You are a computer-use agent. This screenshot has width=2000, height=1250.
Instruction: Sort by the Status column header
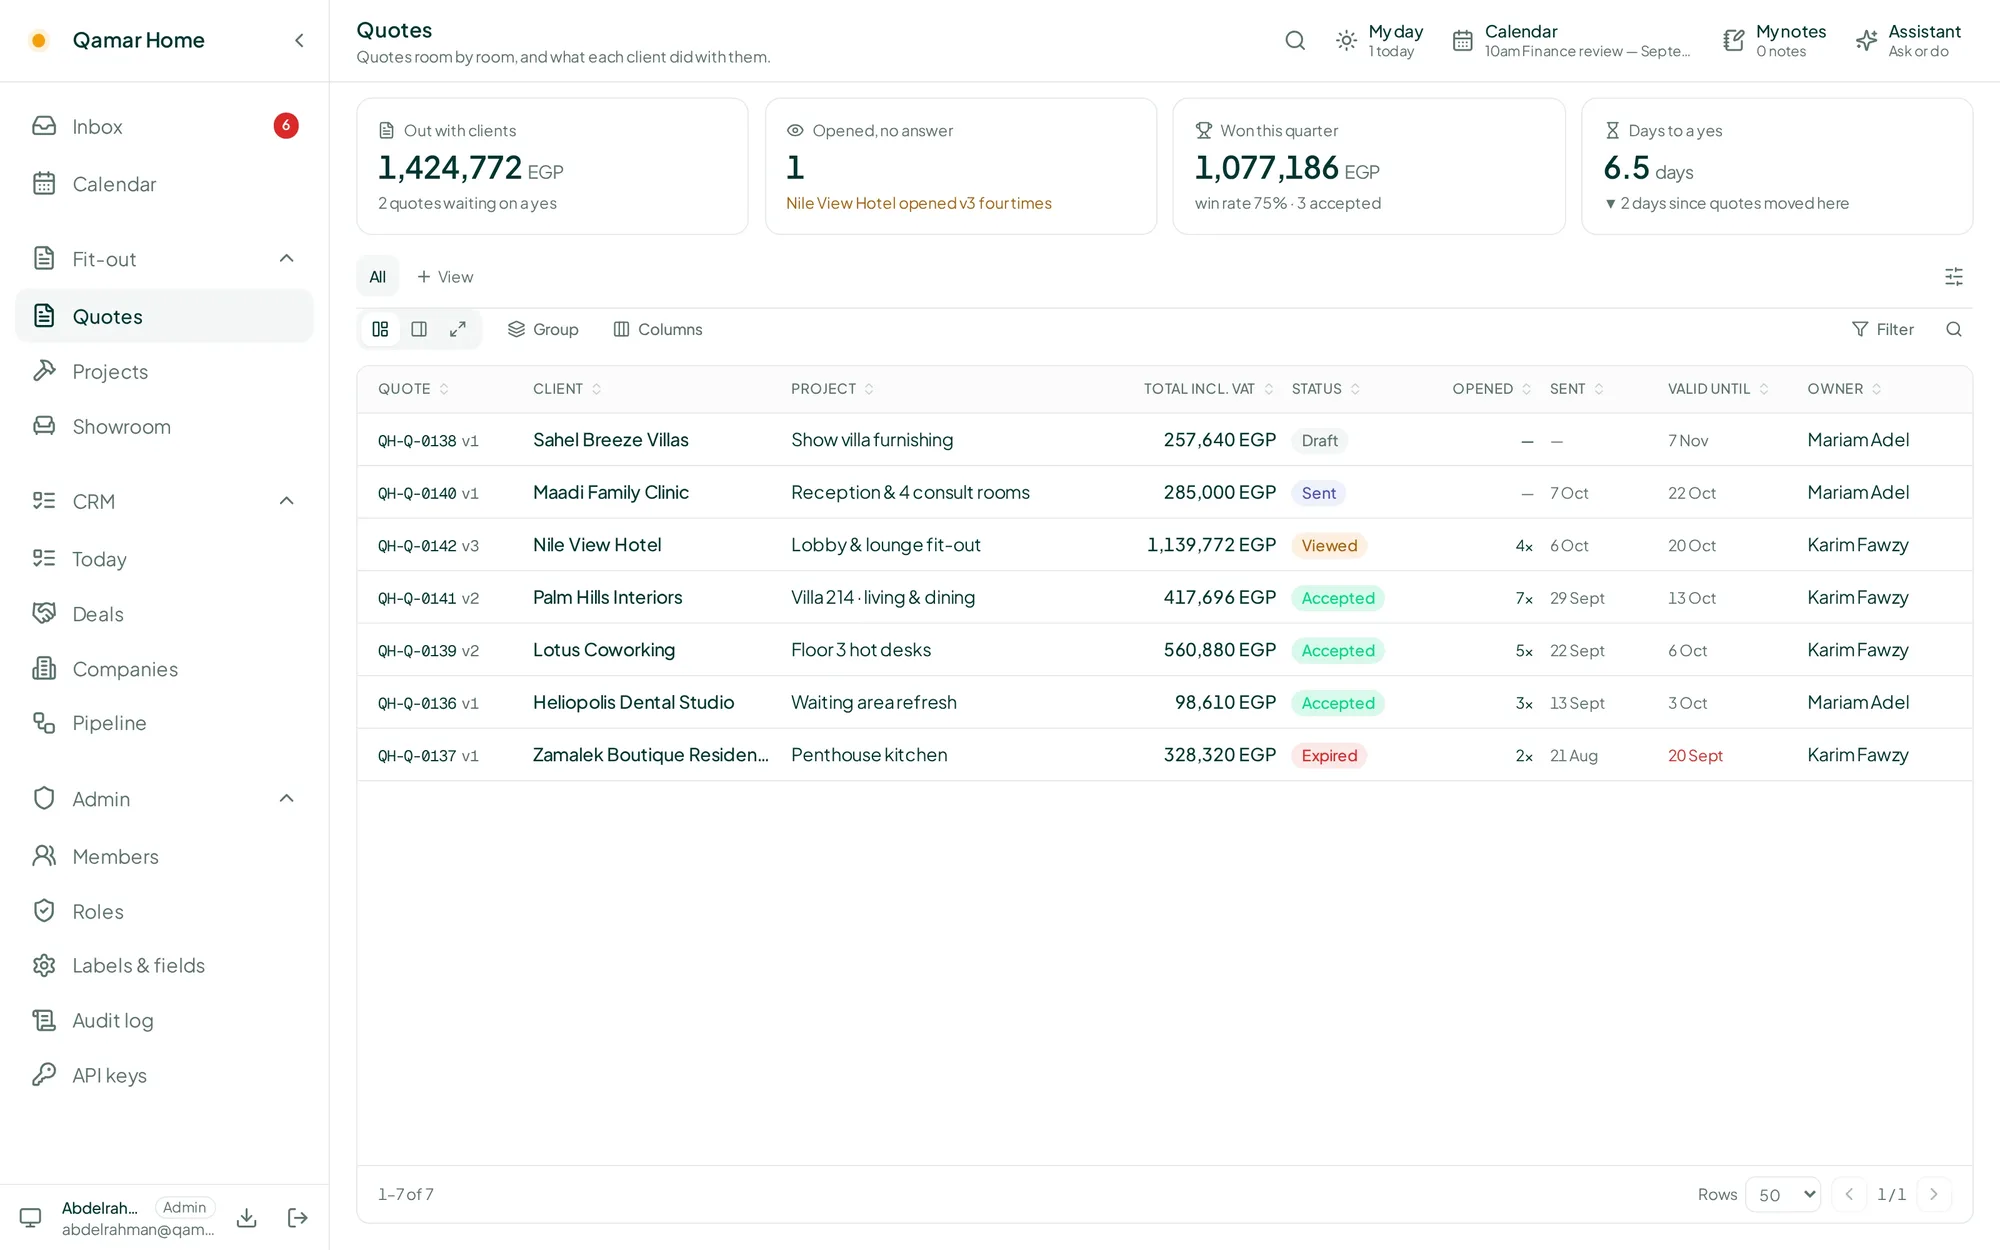click(1325, 389)
